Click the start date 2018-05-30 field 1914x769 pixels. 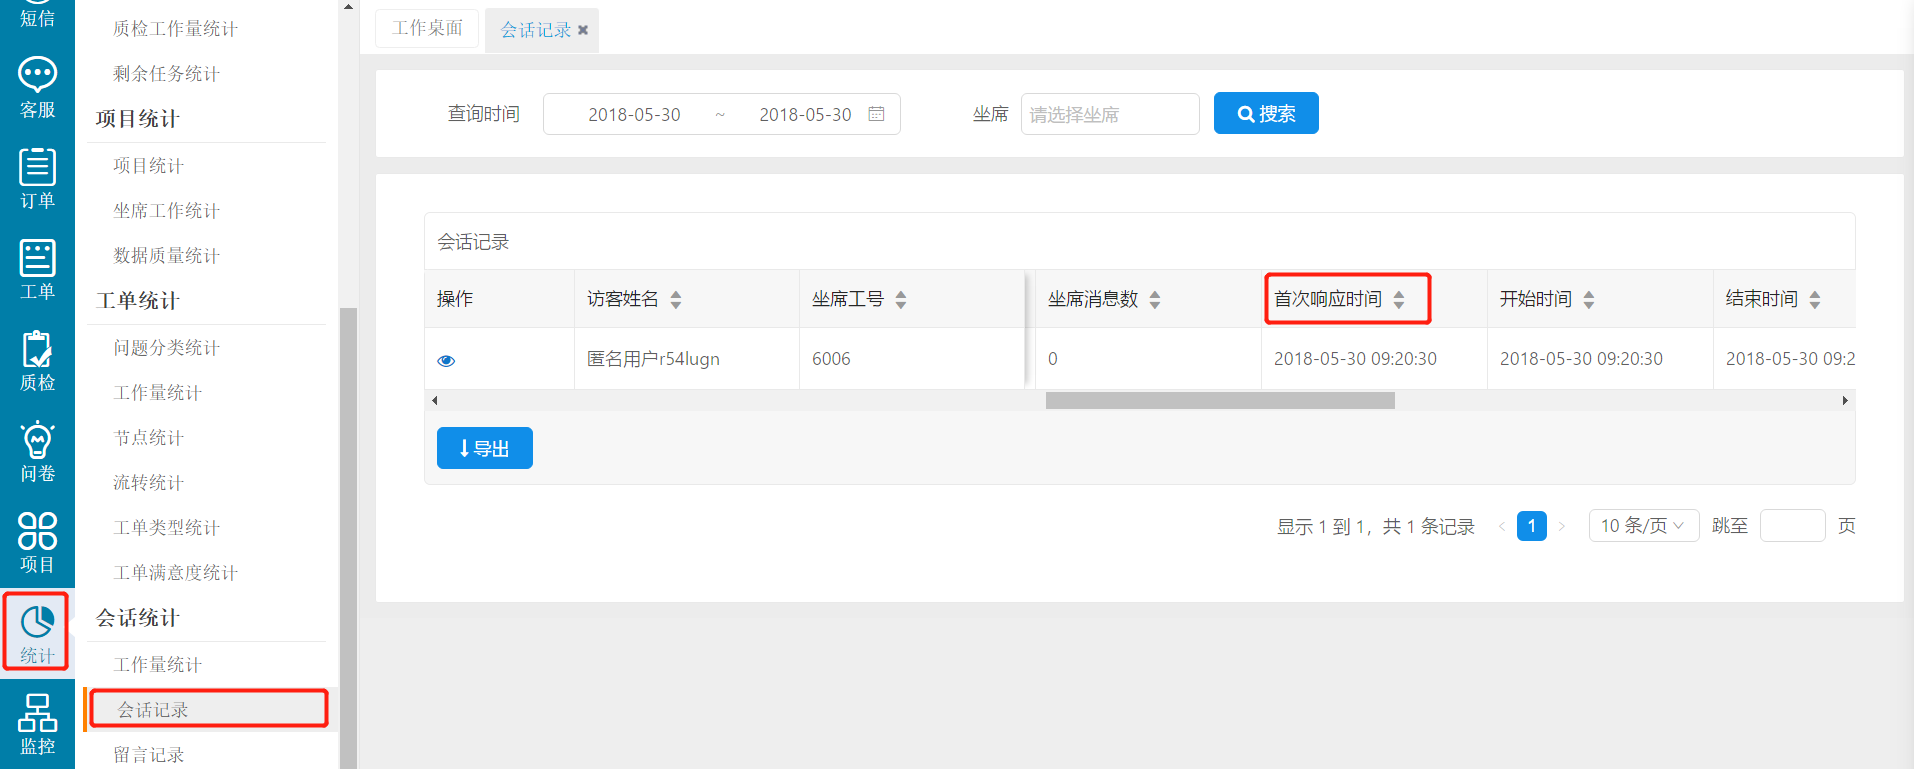pyautogui.click(x=634, y=114)
